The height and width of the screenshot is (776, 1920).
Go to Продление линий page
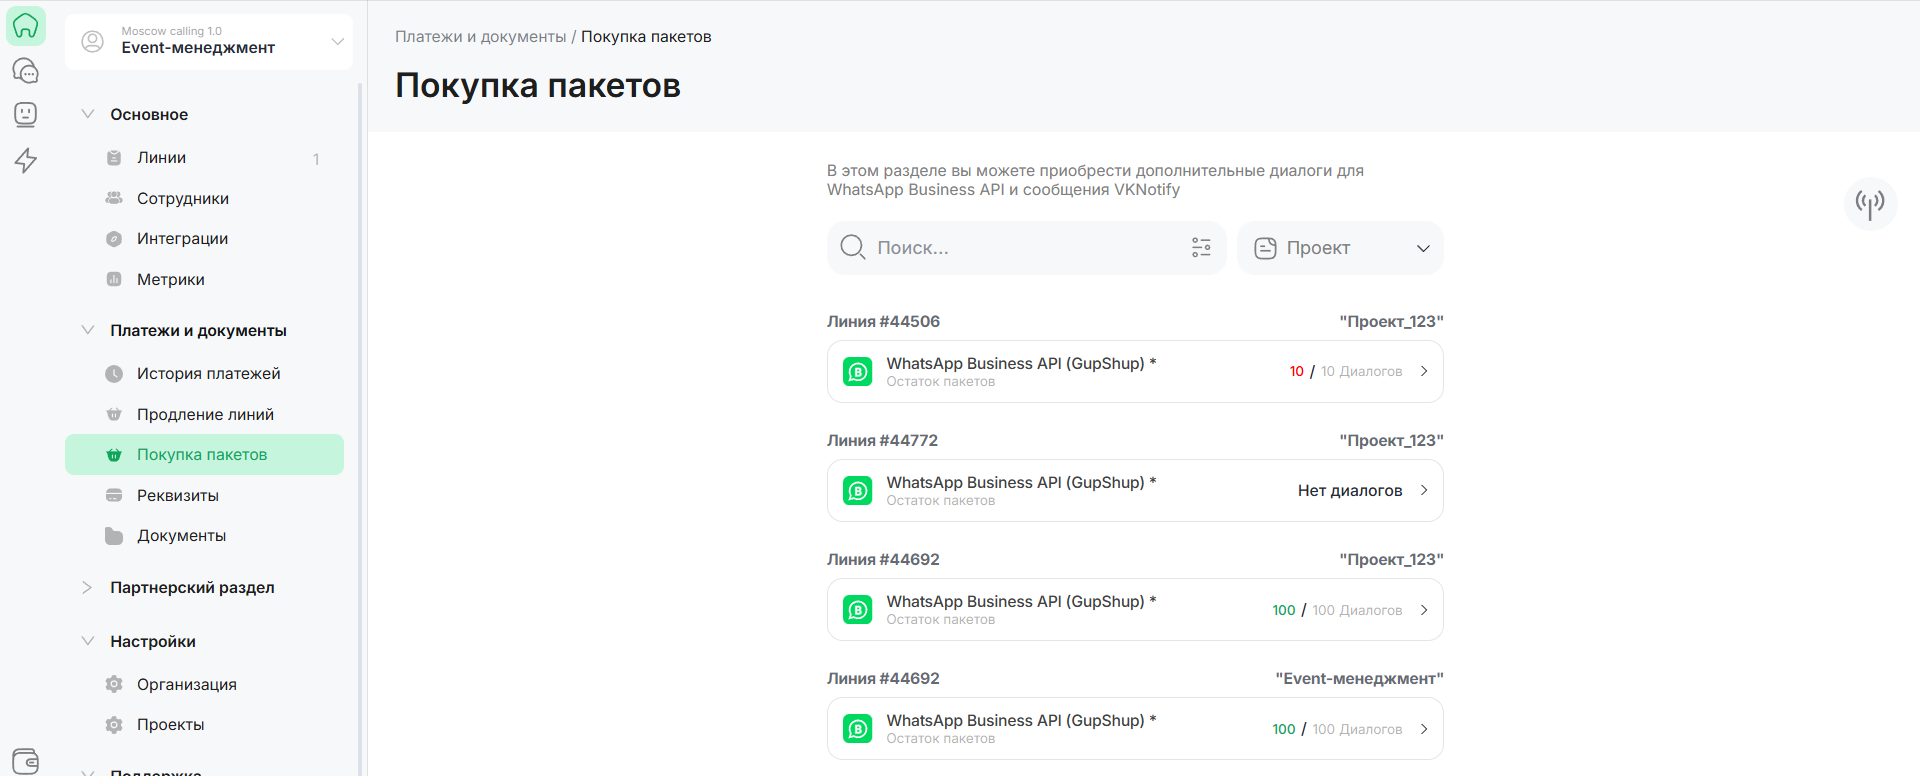click(205, 415)
